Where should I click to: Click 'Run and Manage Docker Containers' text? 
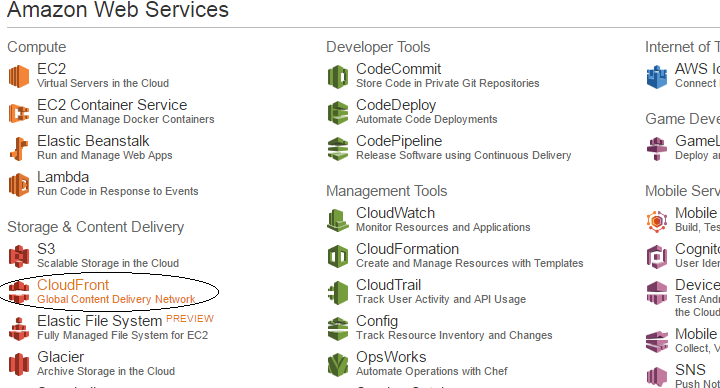coord(126,119)
